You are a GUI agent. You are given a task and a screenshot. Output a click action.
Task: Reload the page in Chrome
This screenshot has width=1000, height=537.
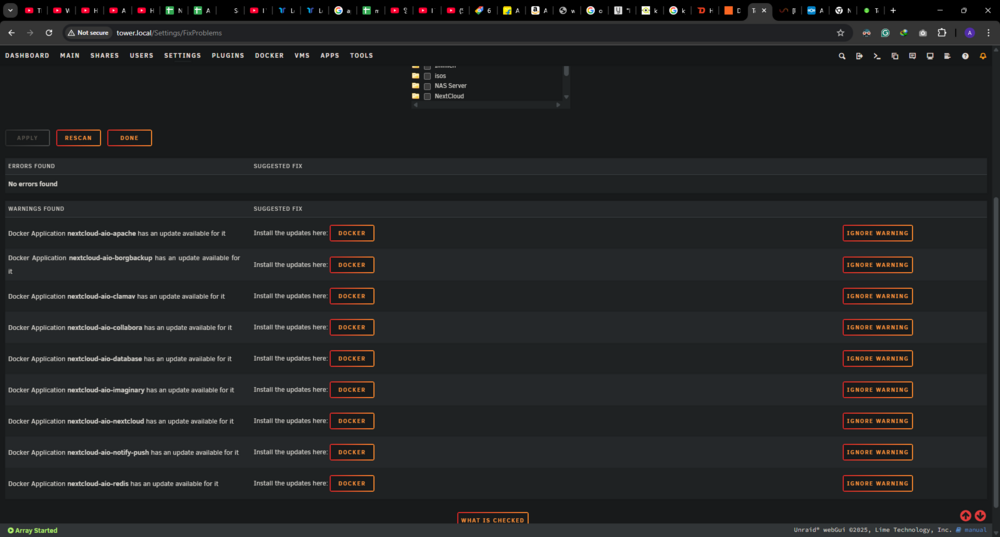[48, 33]
